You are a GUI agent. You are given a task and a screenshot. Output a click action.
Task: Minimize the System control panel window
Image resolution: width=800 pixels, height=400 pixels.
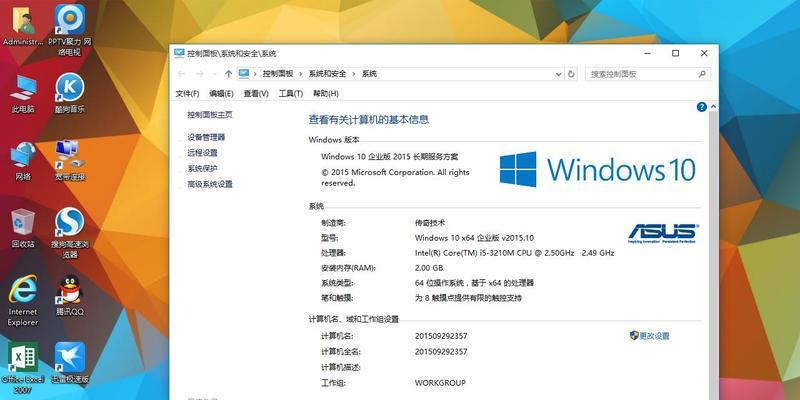click(x=647, y=53)
